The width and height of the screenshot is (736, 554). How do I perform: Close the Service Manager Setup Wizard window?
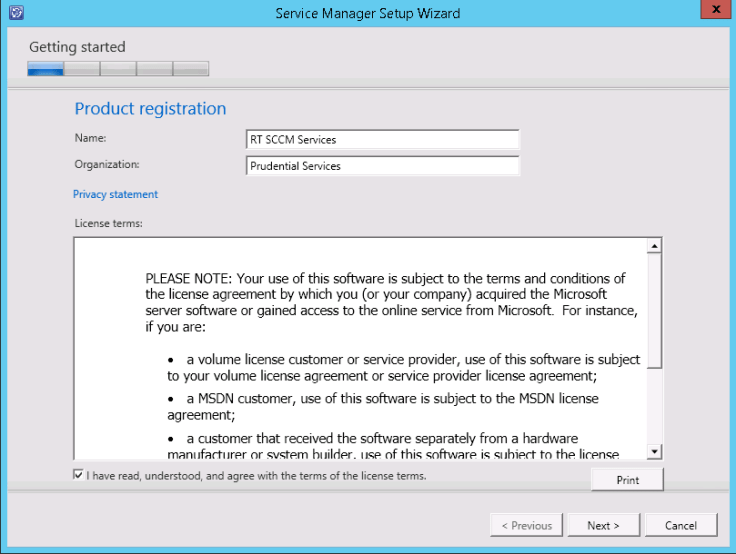point(716,11)
